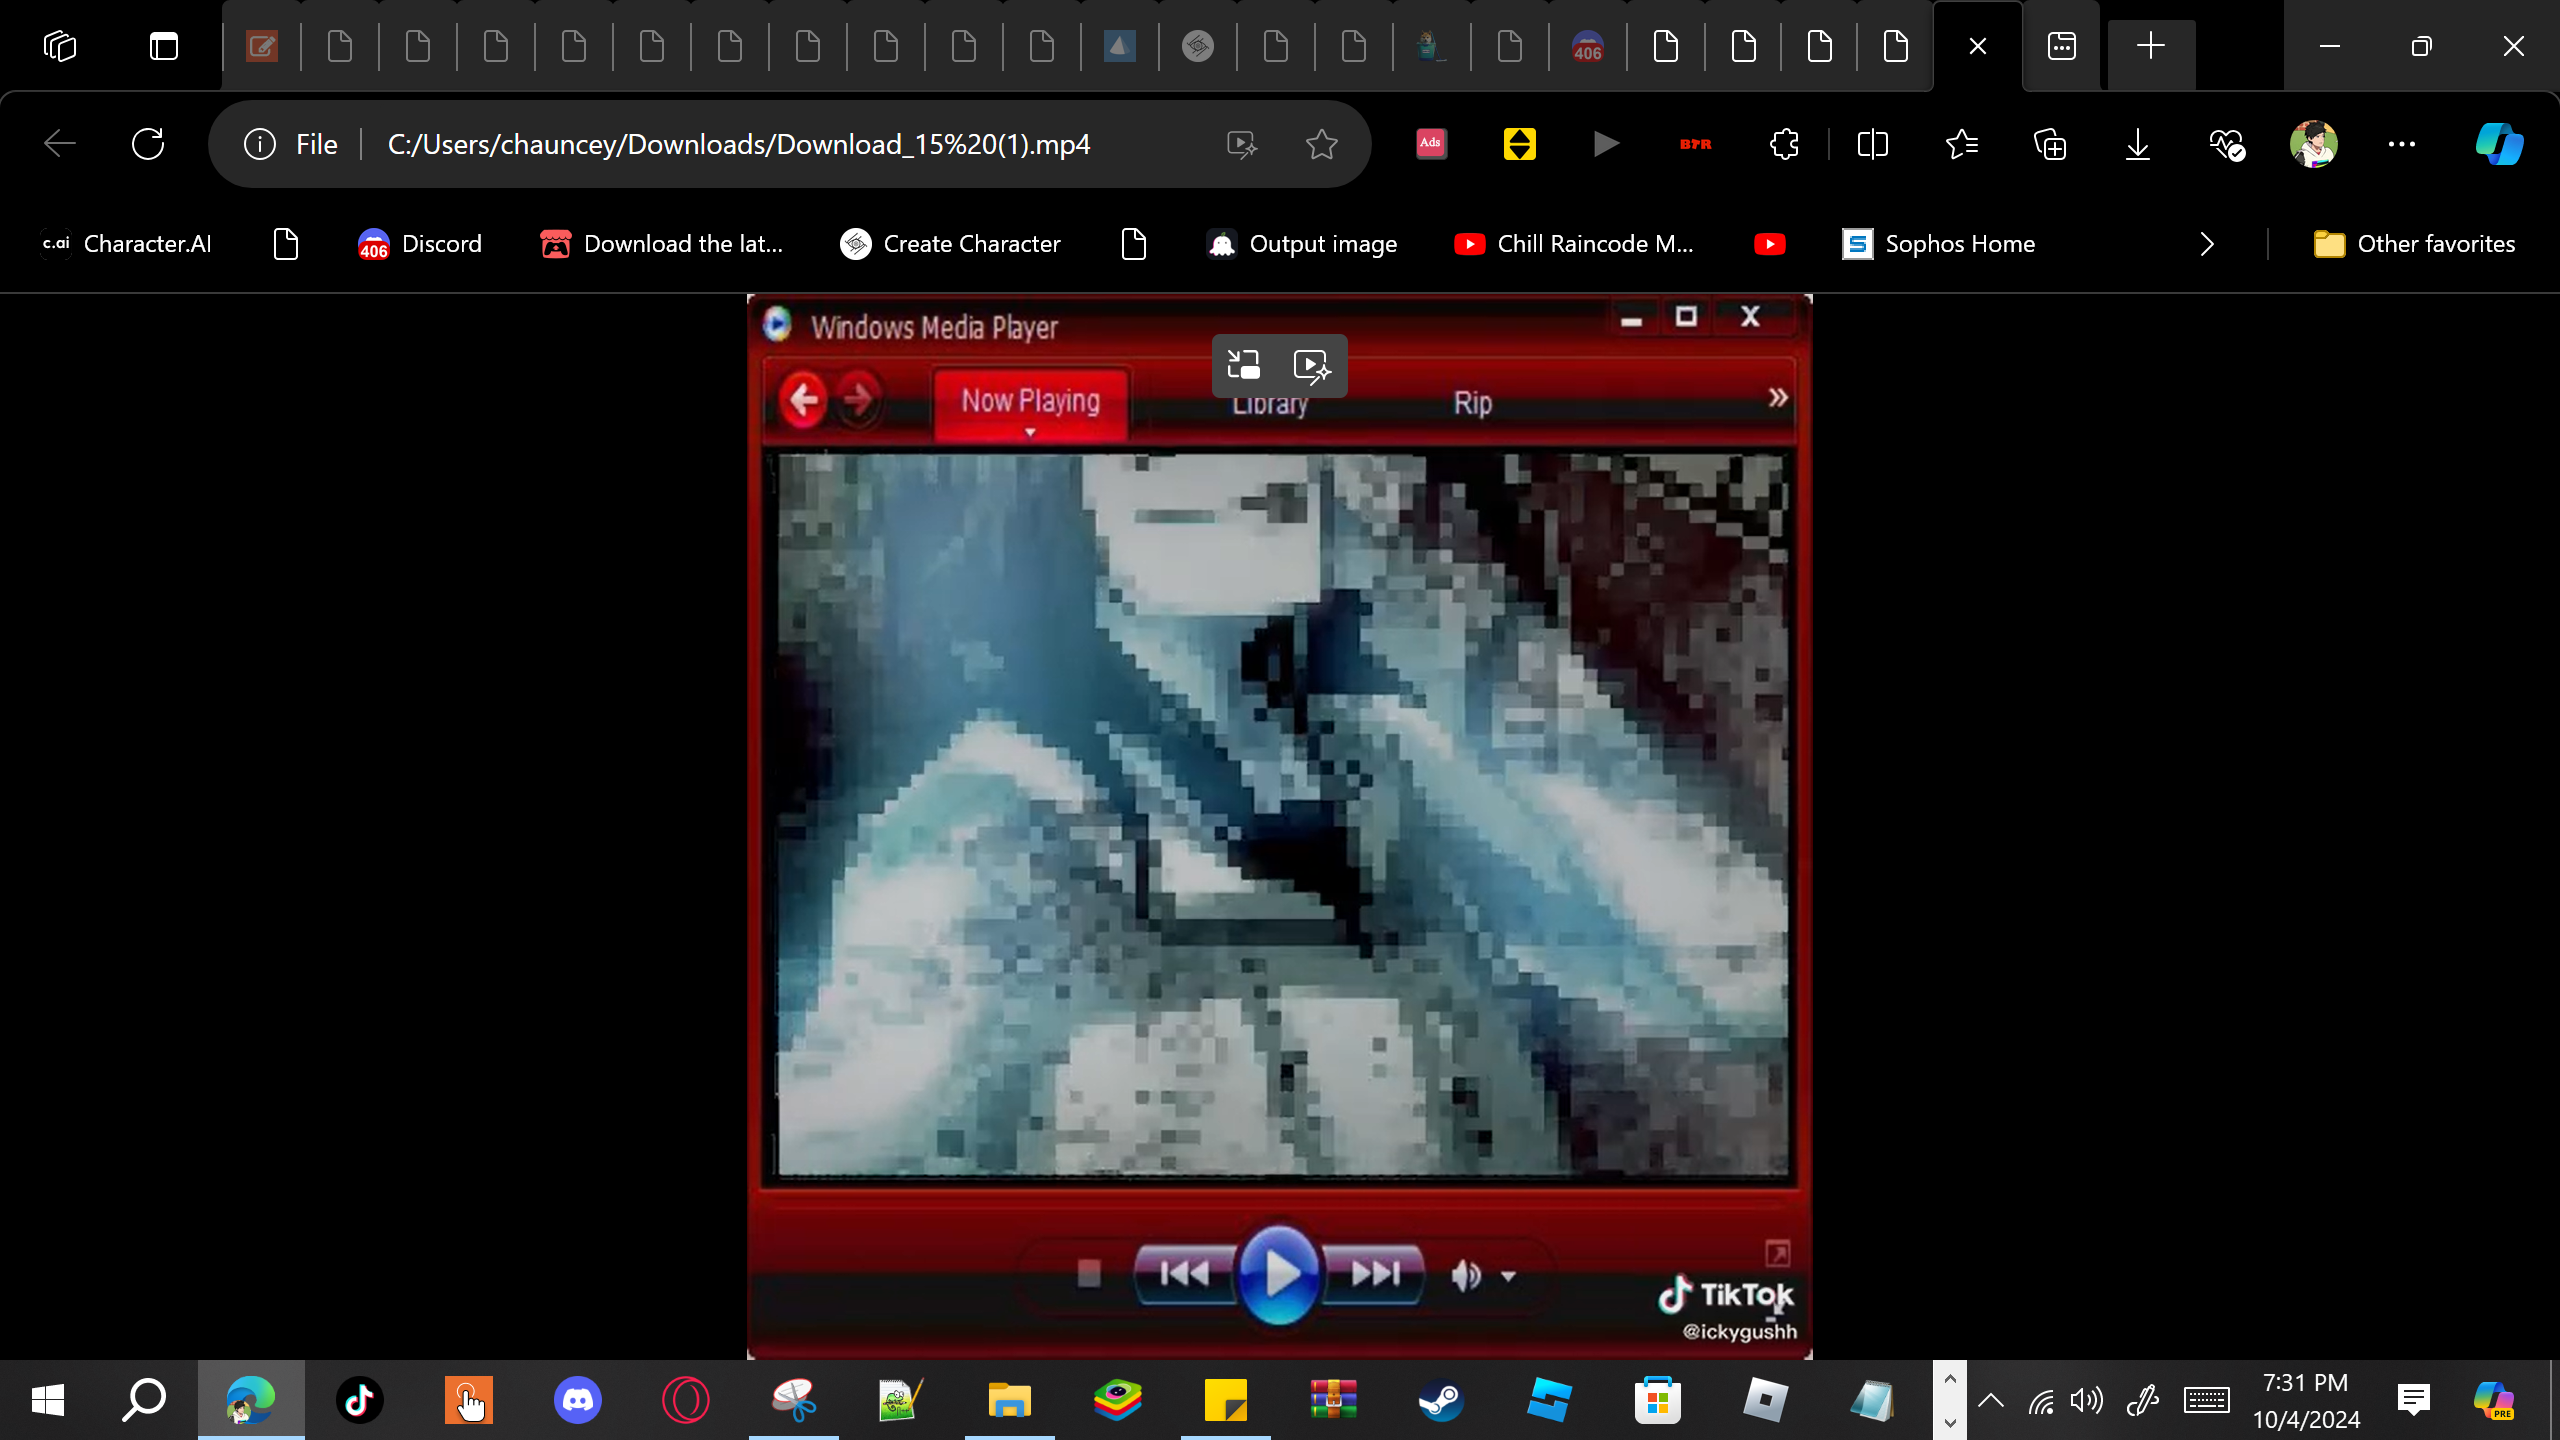The width and height of the screenshot is (2560, 1440).
Task: Go back to the previous page
Action: click(60, 144)
